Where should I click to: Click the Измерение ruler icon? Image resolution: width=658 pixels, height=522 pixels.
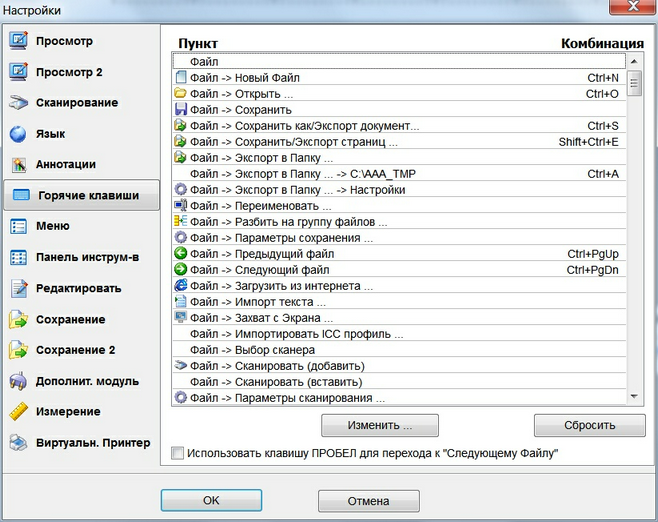[x=18, y=412]
